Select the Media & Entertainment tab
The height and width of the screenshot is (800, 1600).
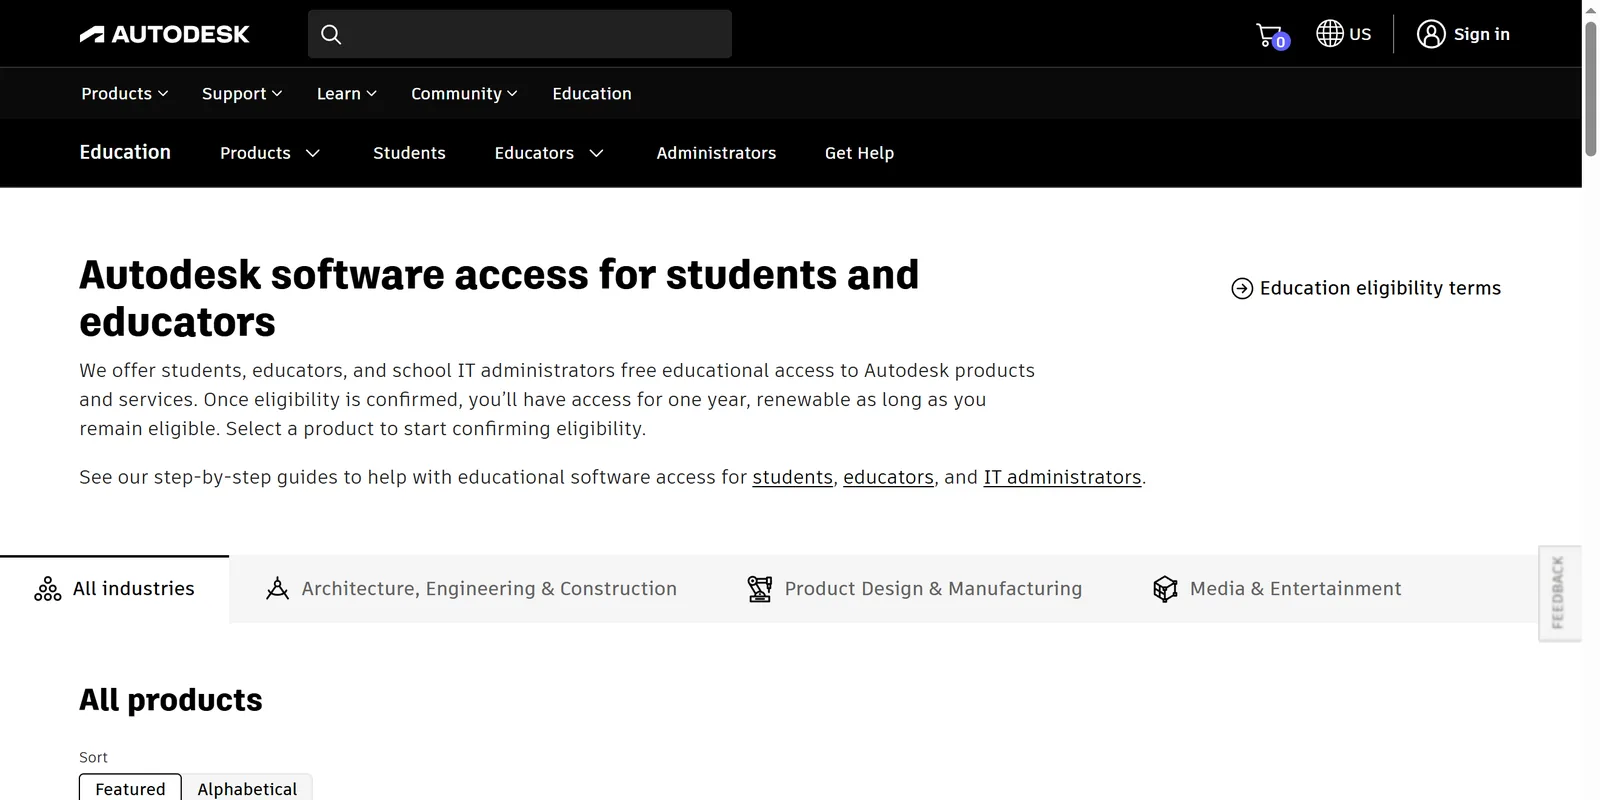pos(1277,589)
